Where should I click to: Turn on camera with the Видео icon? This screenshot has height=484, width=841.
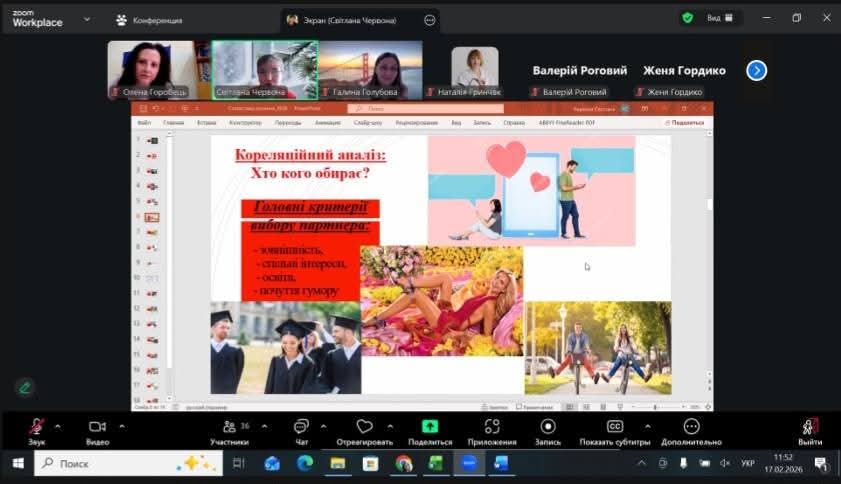coord(97,427)
